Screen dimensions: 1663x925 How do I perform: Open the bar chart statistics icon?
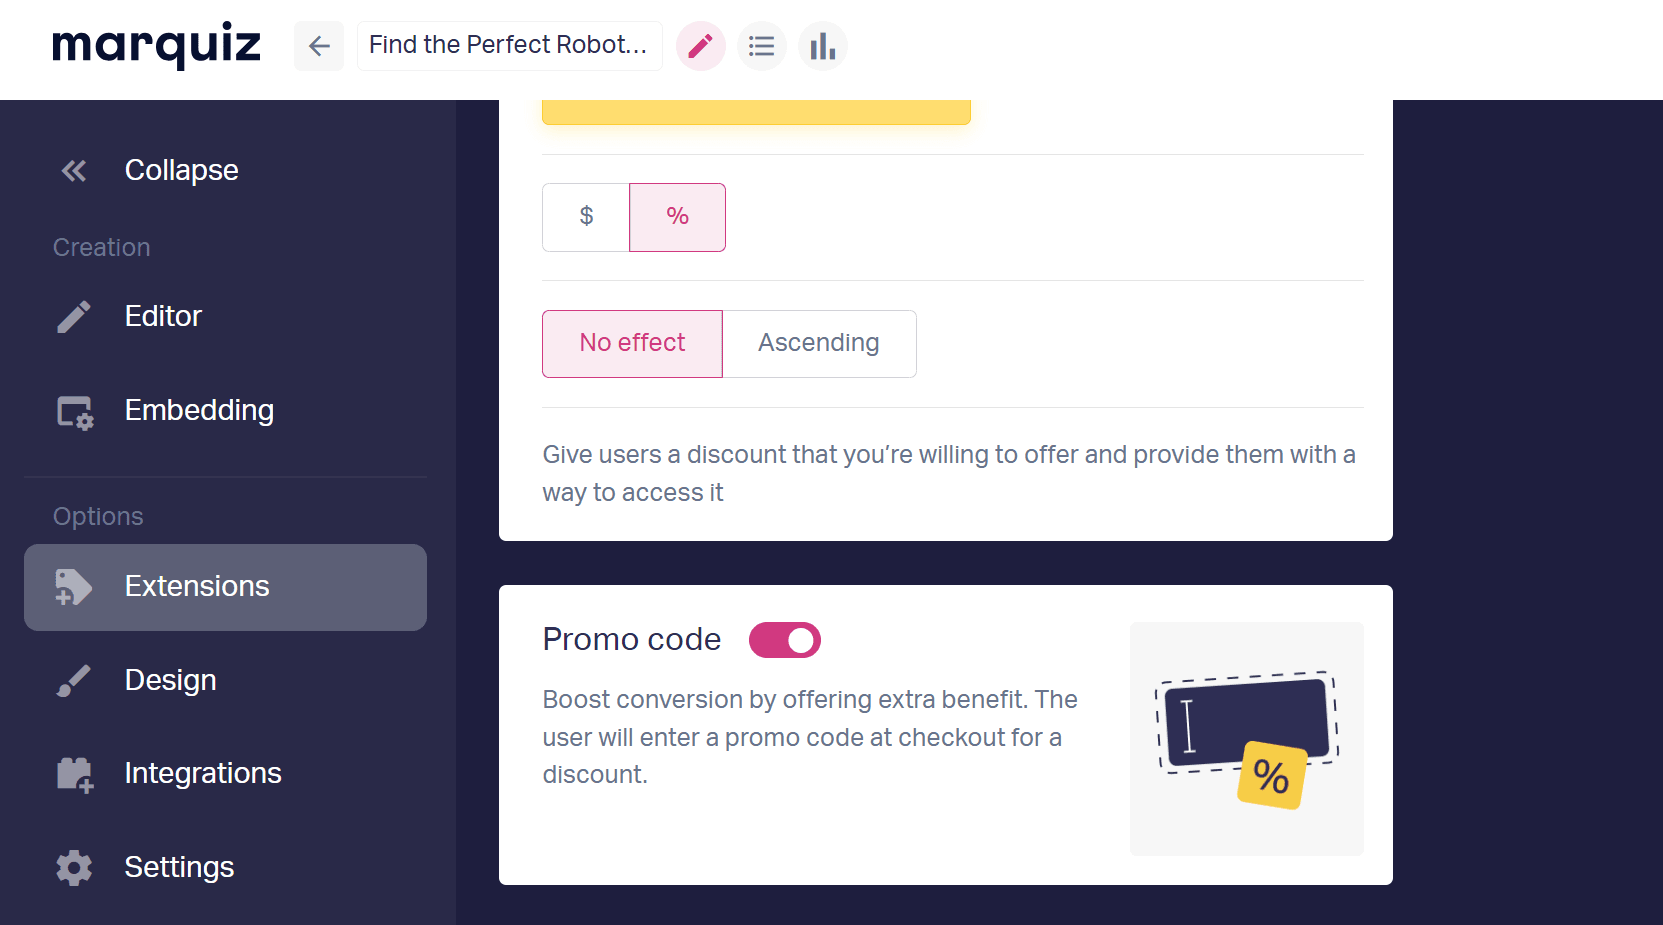(823, 46)
